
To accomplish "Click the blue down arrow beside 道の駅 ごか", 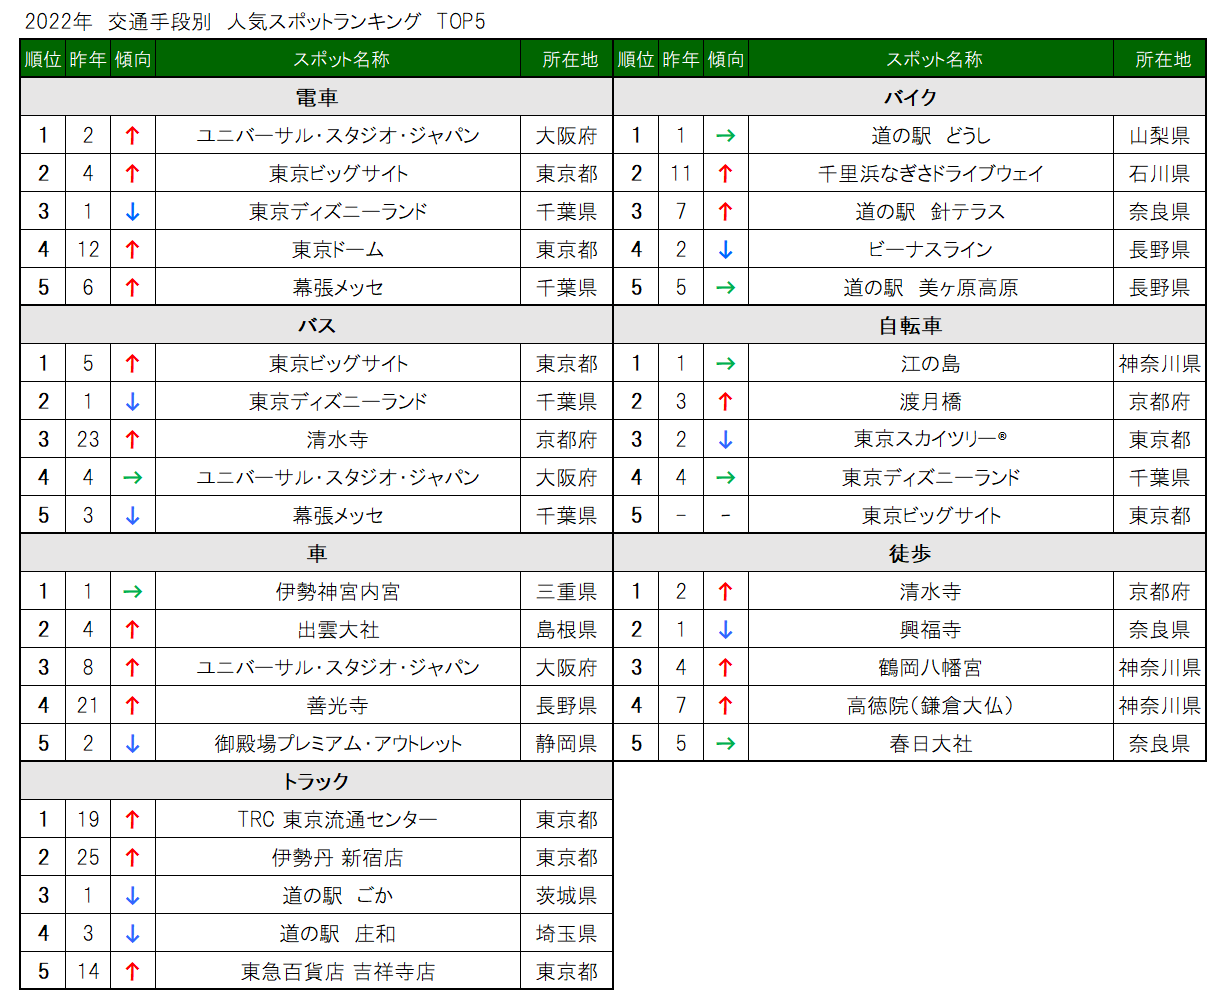I will point(132,896).
